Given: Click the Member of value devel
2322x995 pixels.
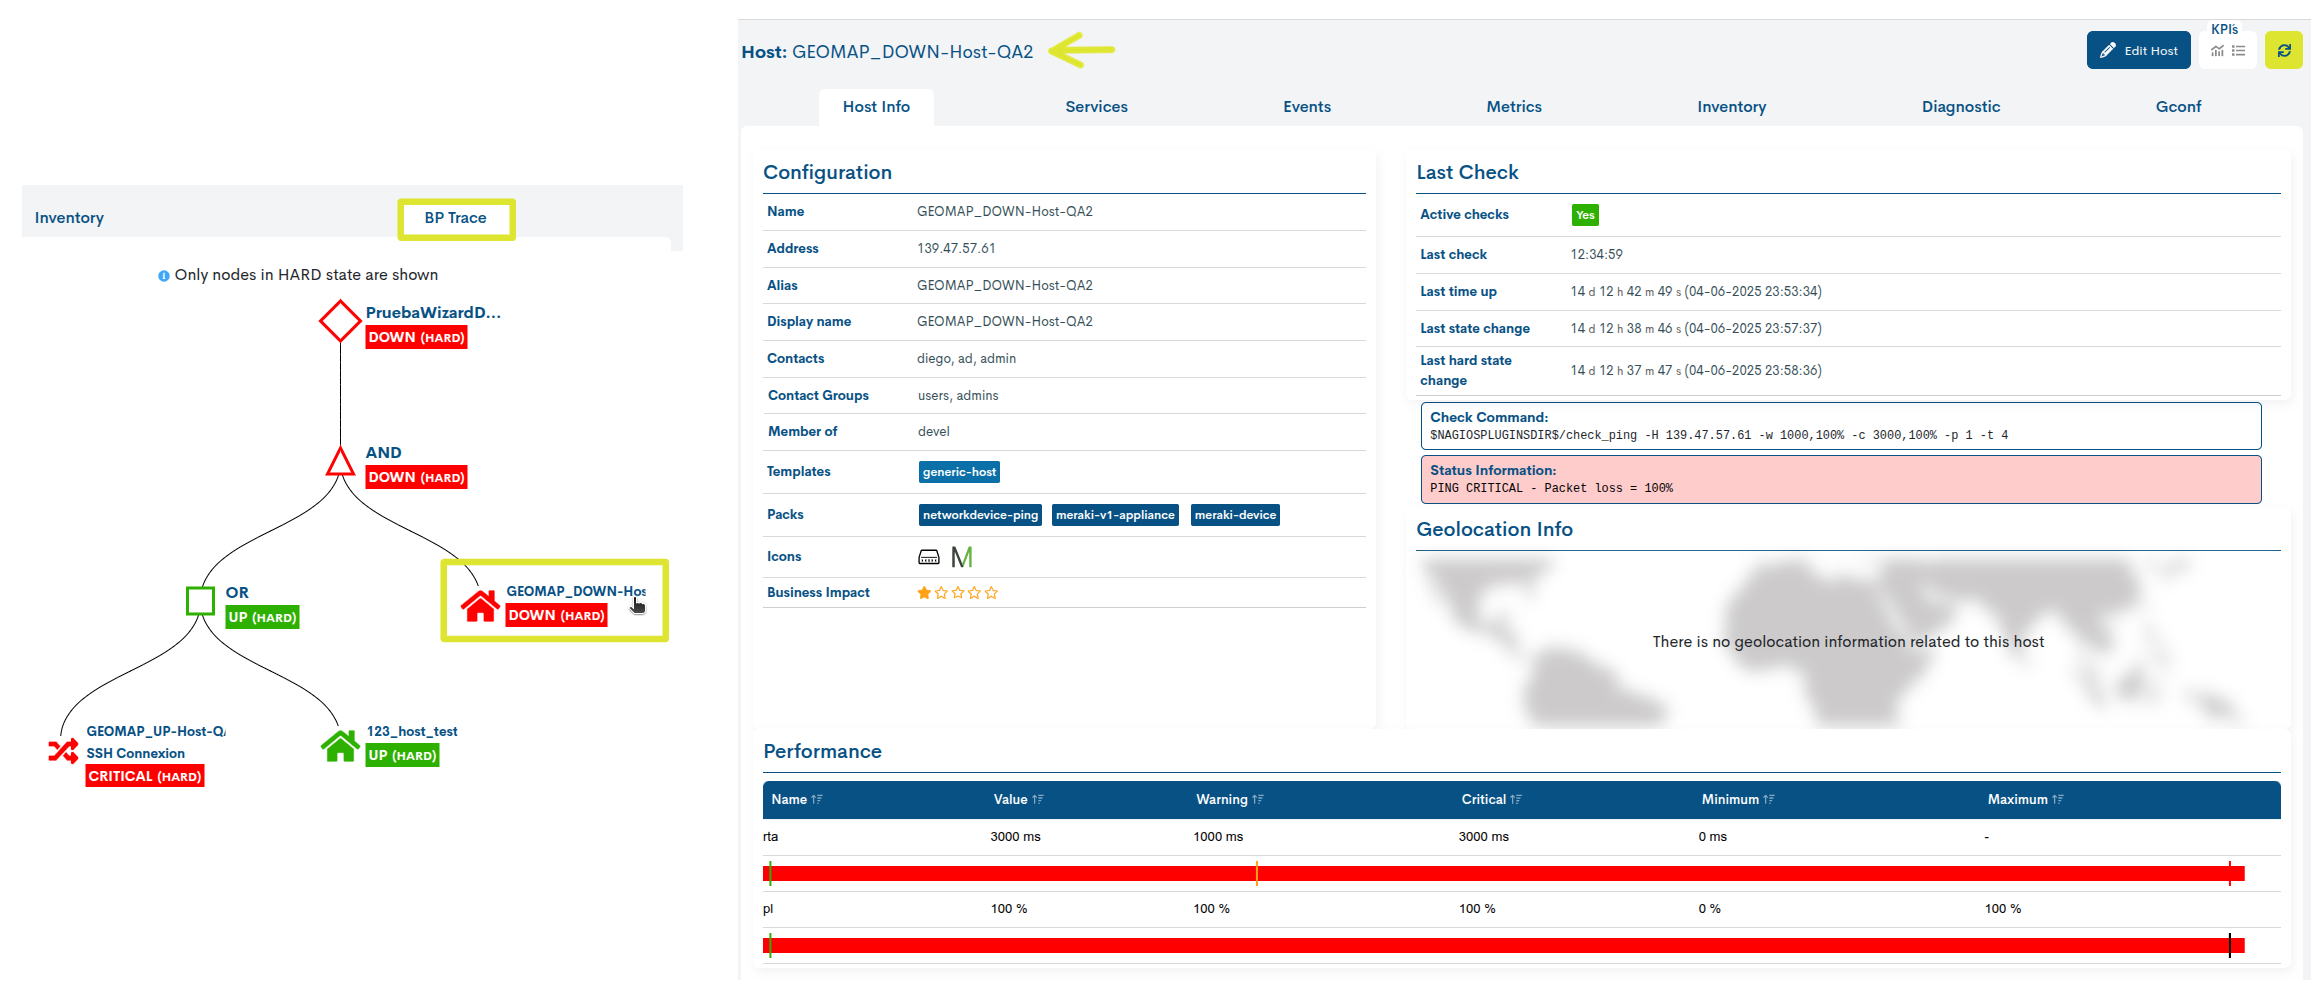Looking at the screenshot, I should 934,432.
